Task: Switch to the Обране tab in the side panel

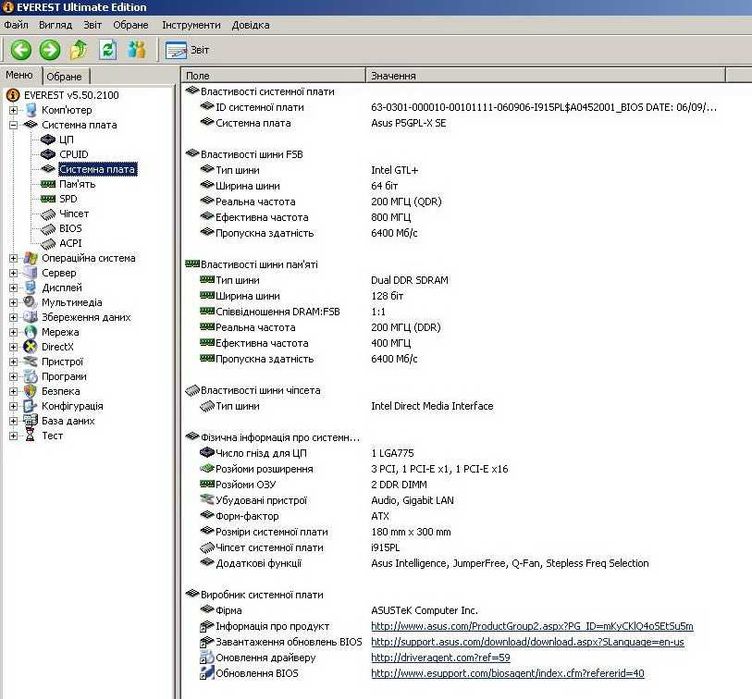Action: 64,76
